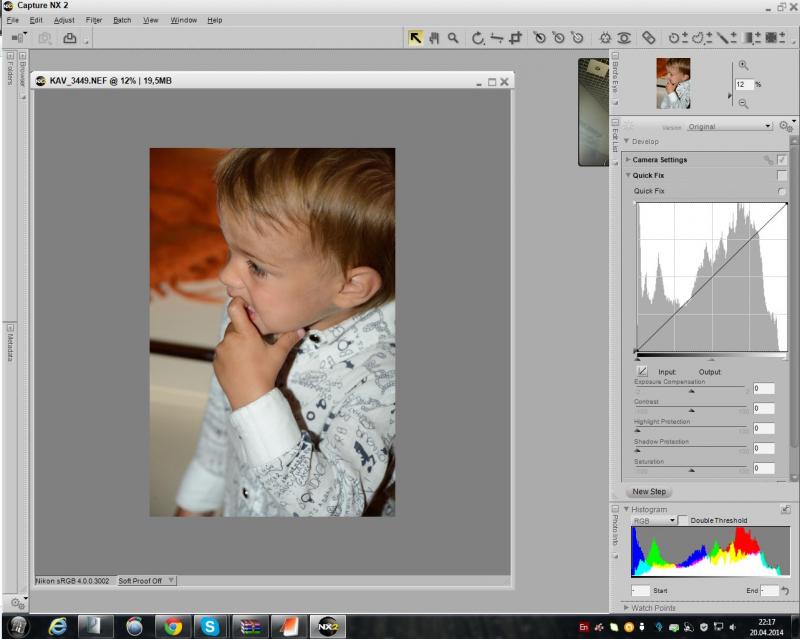Select the Black Control Point tool
Image resolution: width=800 pixels, height=639 pixels.
point(540,38)
